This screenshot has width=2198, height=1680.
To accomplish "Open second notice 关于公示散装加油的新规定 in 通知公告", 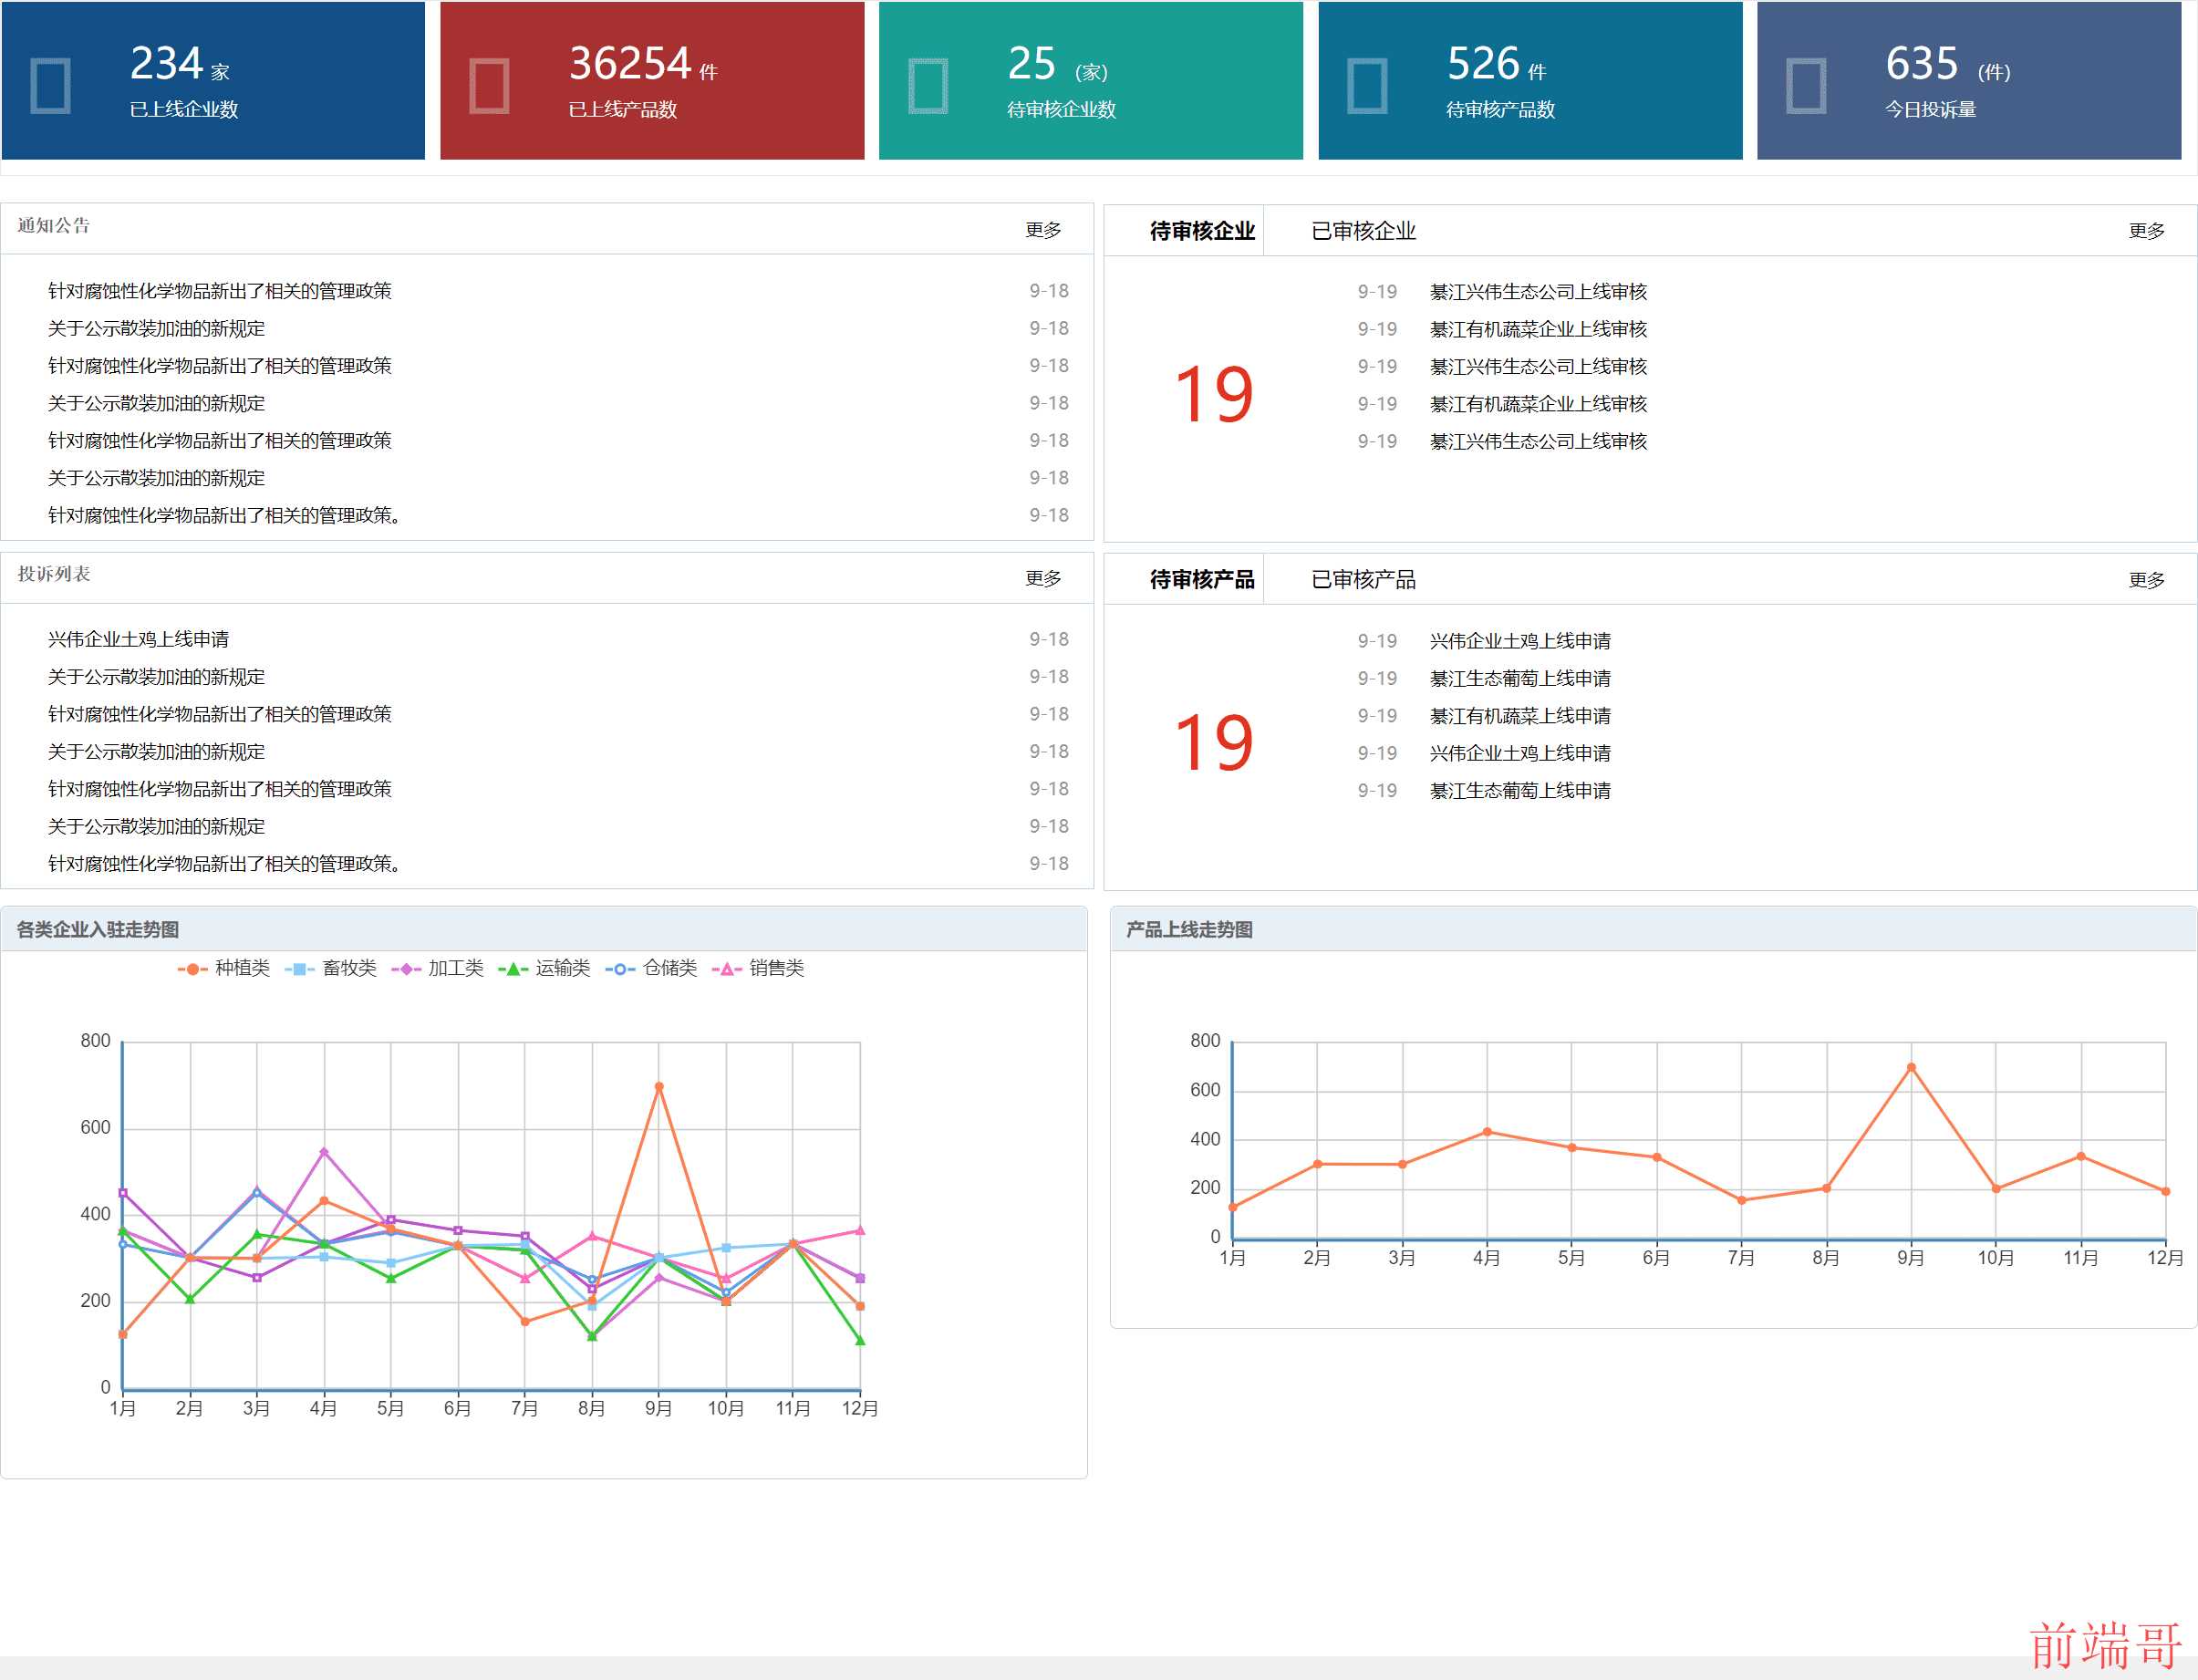I will coord(157,329).
